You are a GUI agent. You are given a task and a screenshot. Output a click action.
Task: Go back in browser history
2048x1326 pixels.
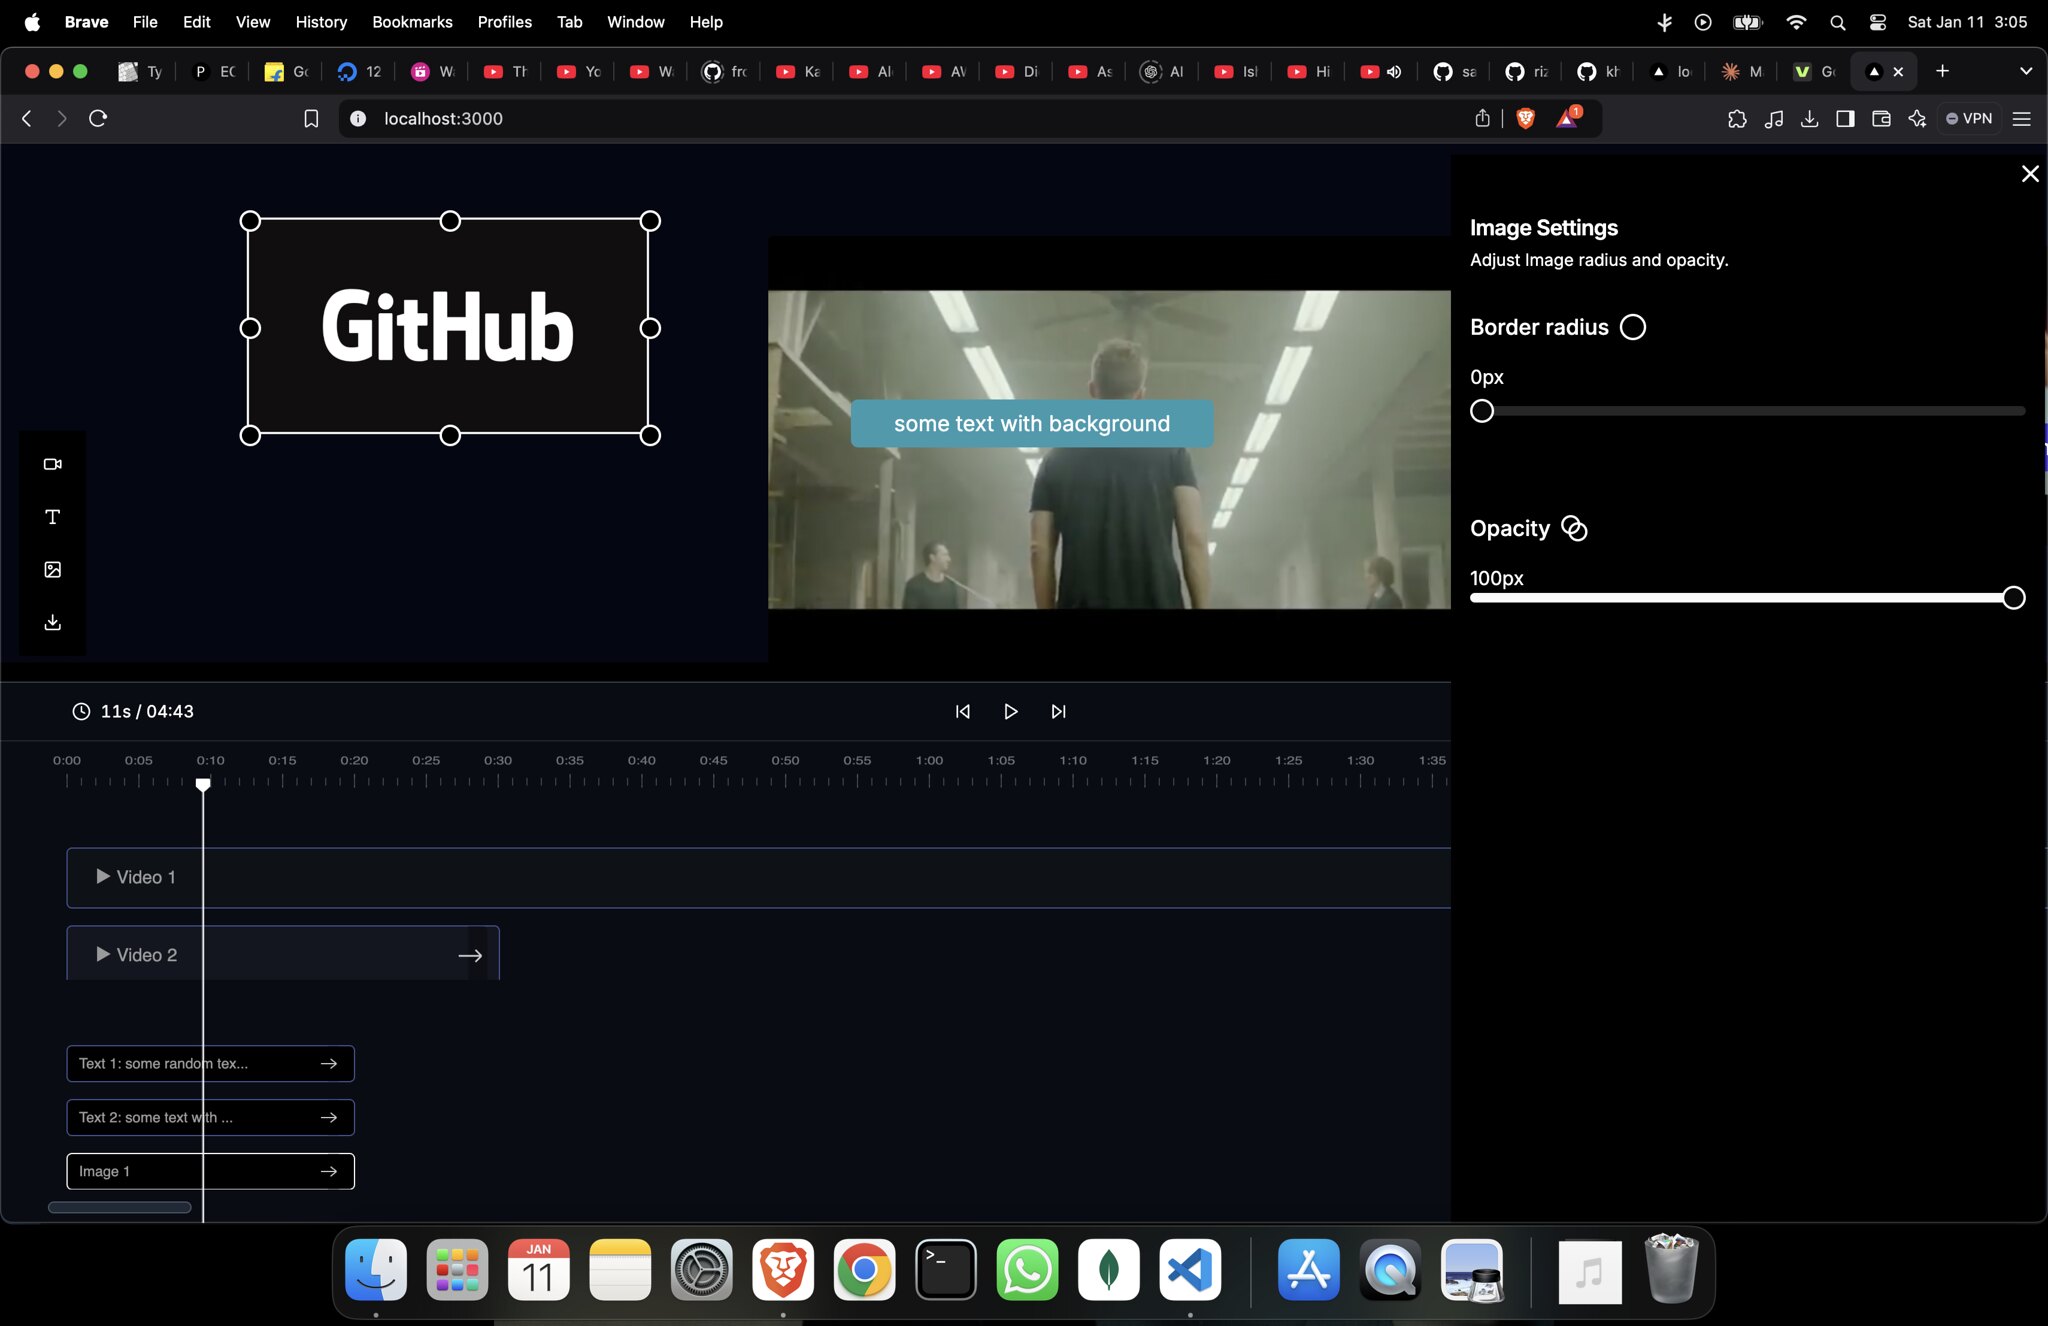tap(27, 119)
